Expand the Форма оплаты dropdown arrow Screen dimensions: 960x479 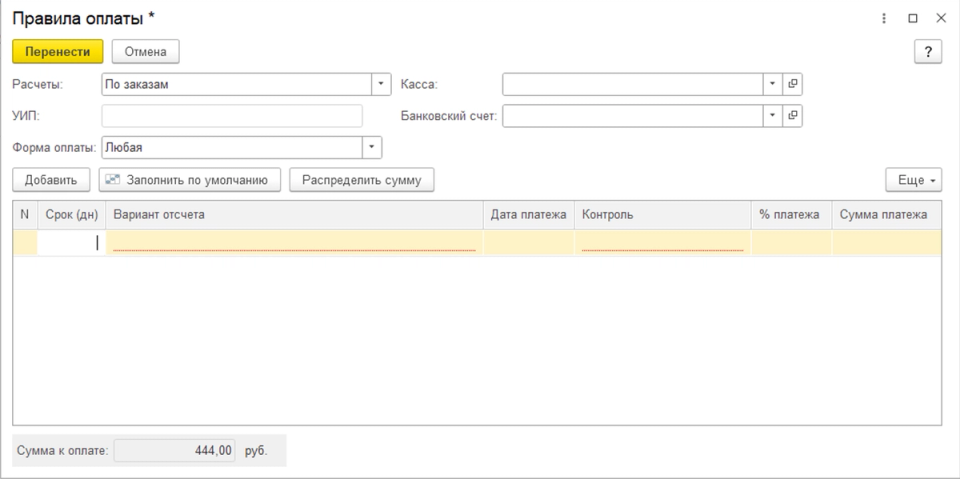(x=372, y=147)
